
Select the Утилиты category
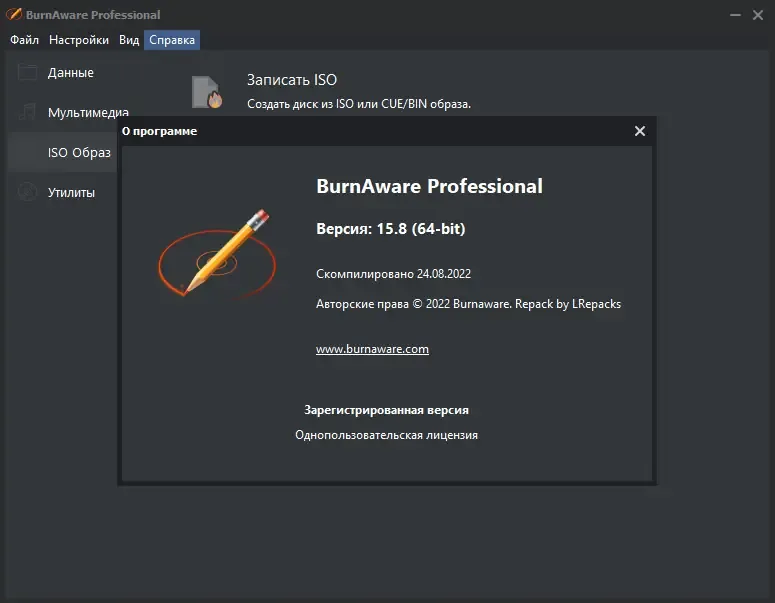tap(71, 193)
